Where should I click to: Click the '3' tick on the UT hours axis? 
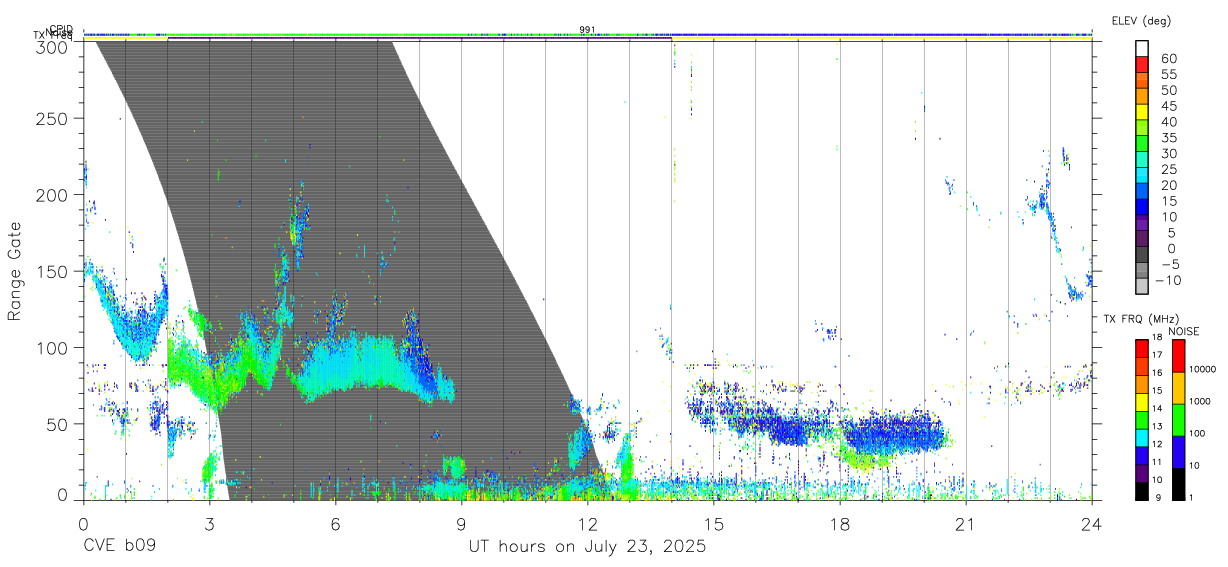[x=209, y=523]
